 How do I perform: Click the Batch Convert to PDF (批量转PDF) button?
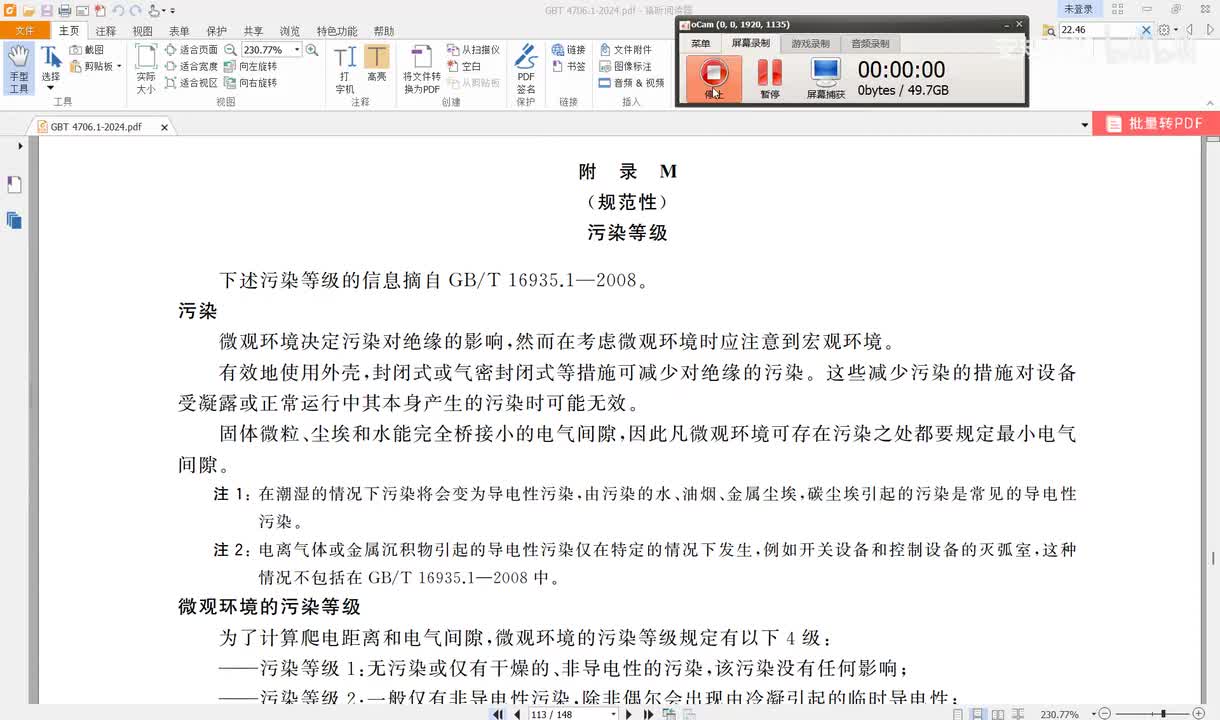(1155, 124)
